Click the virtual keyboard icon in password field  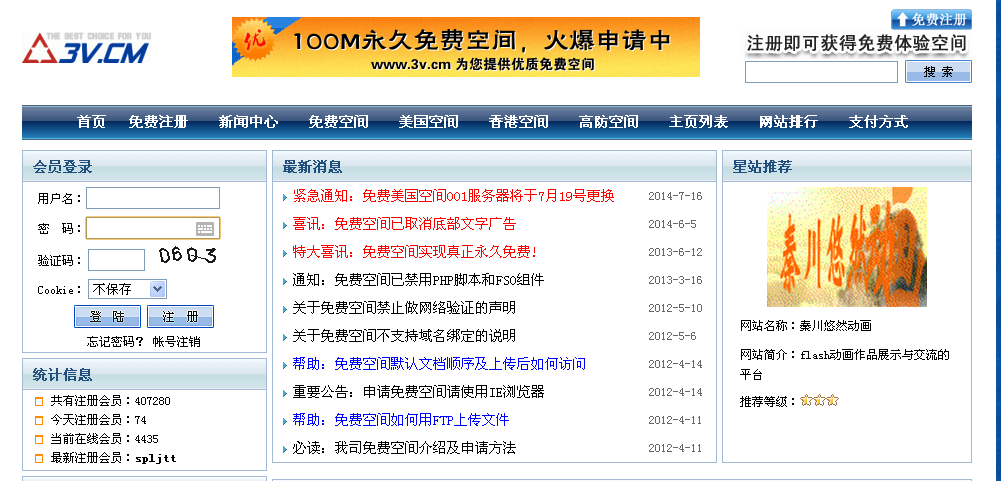205,229
